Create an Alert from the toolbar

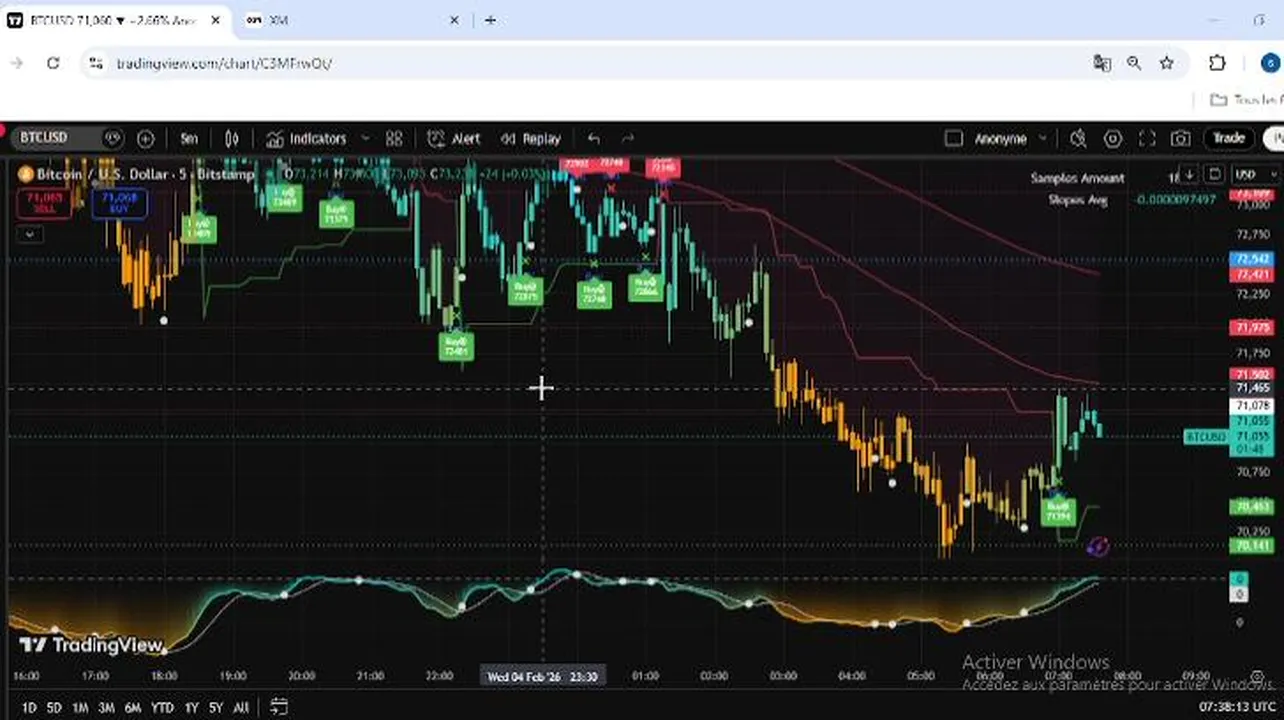[x=454, y=139]
